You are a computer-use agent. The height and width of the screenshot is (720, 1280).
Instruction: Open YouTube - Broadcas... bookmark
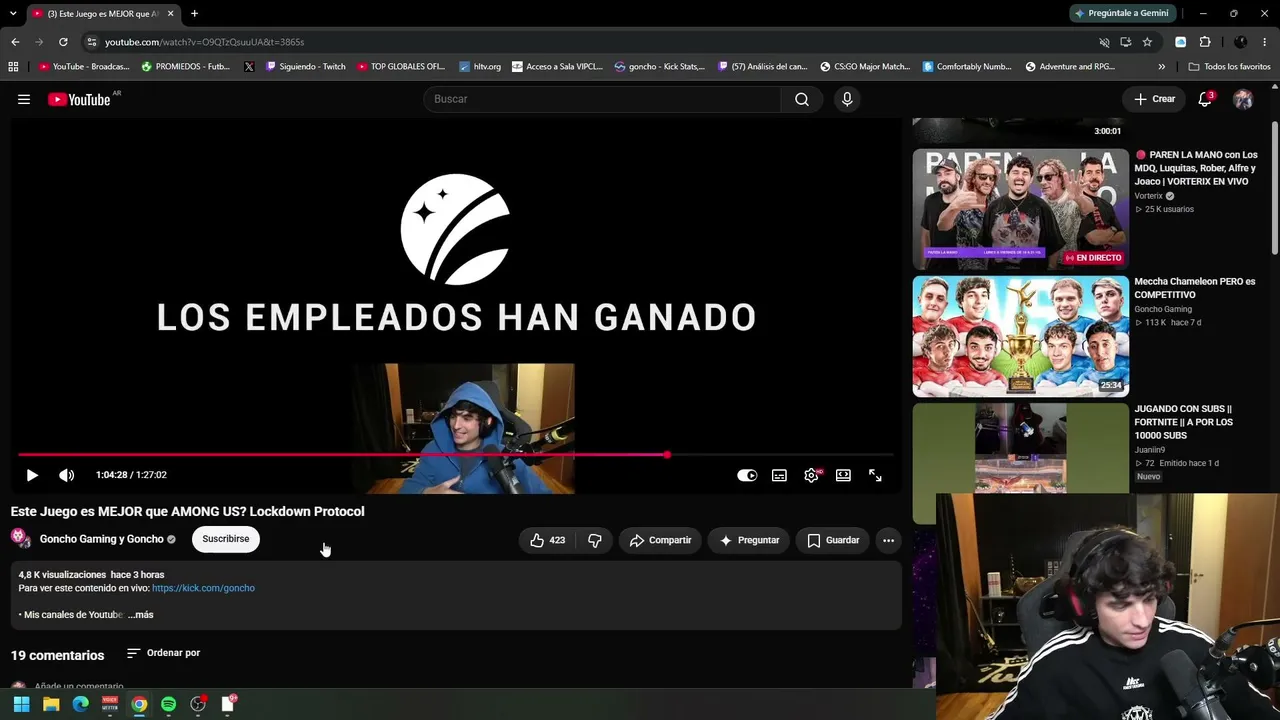[x=84, y=66]
